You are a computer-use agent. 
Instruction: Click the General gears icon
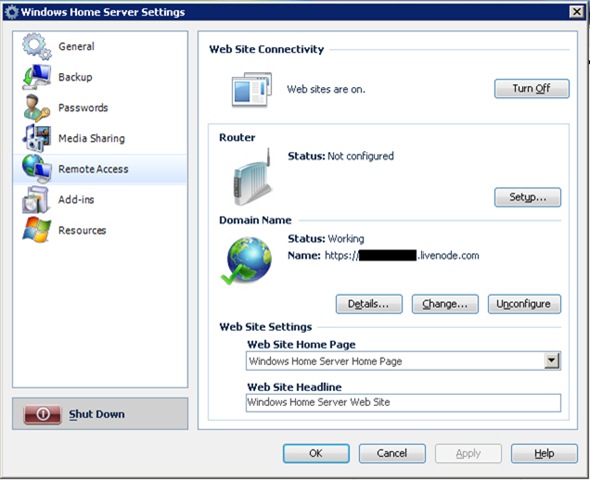[x=36, y=46]
